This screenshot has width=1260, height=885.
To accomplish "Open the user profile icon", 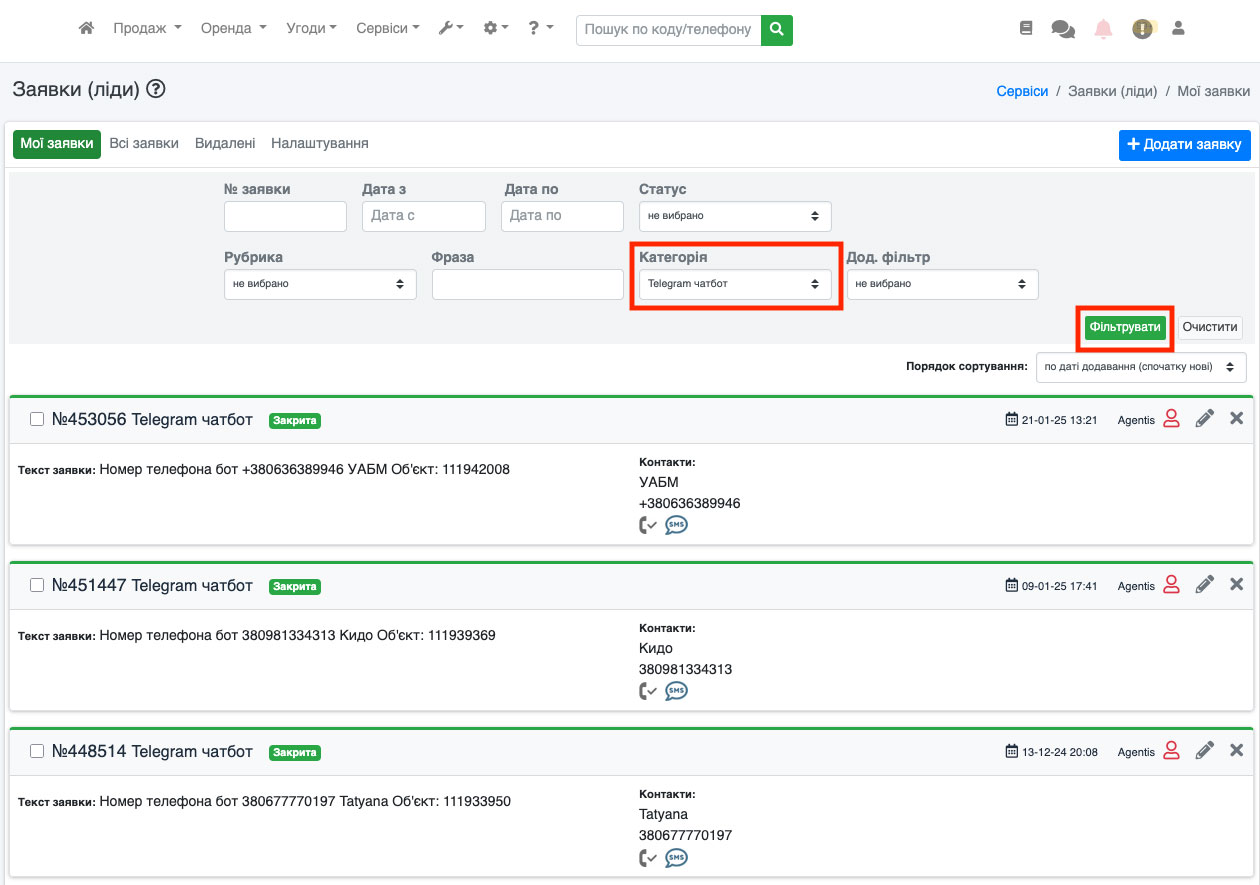I will click(1178, 29).
